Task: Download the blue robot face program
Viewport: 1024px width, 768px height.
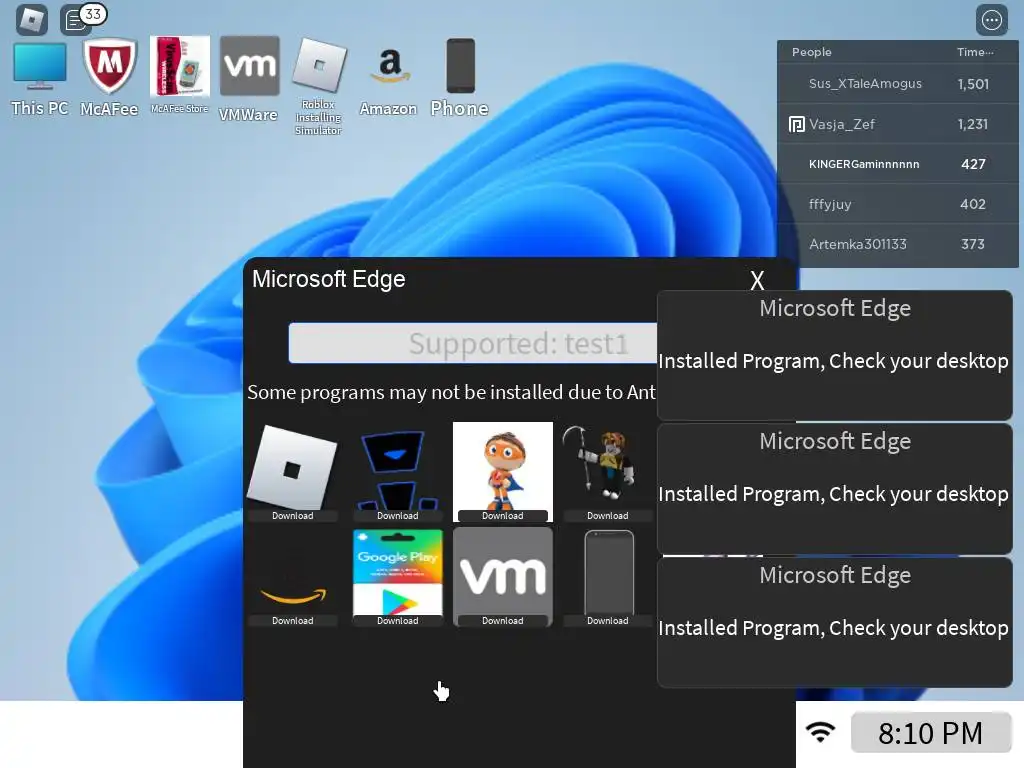Action: 398,516
